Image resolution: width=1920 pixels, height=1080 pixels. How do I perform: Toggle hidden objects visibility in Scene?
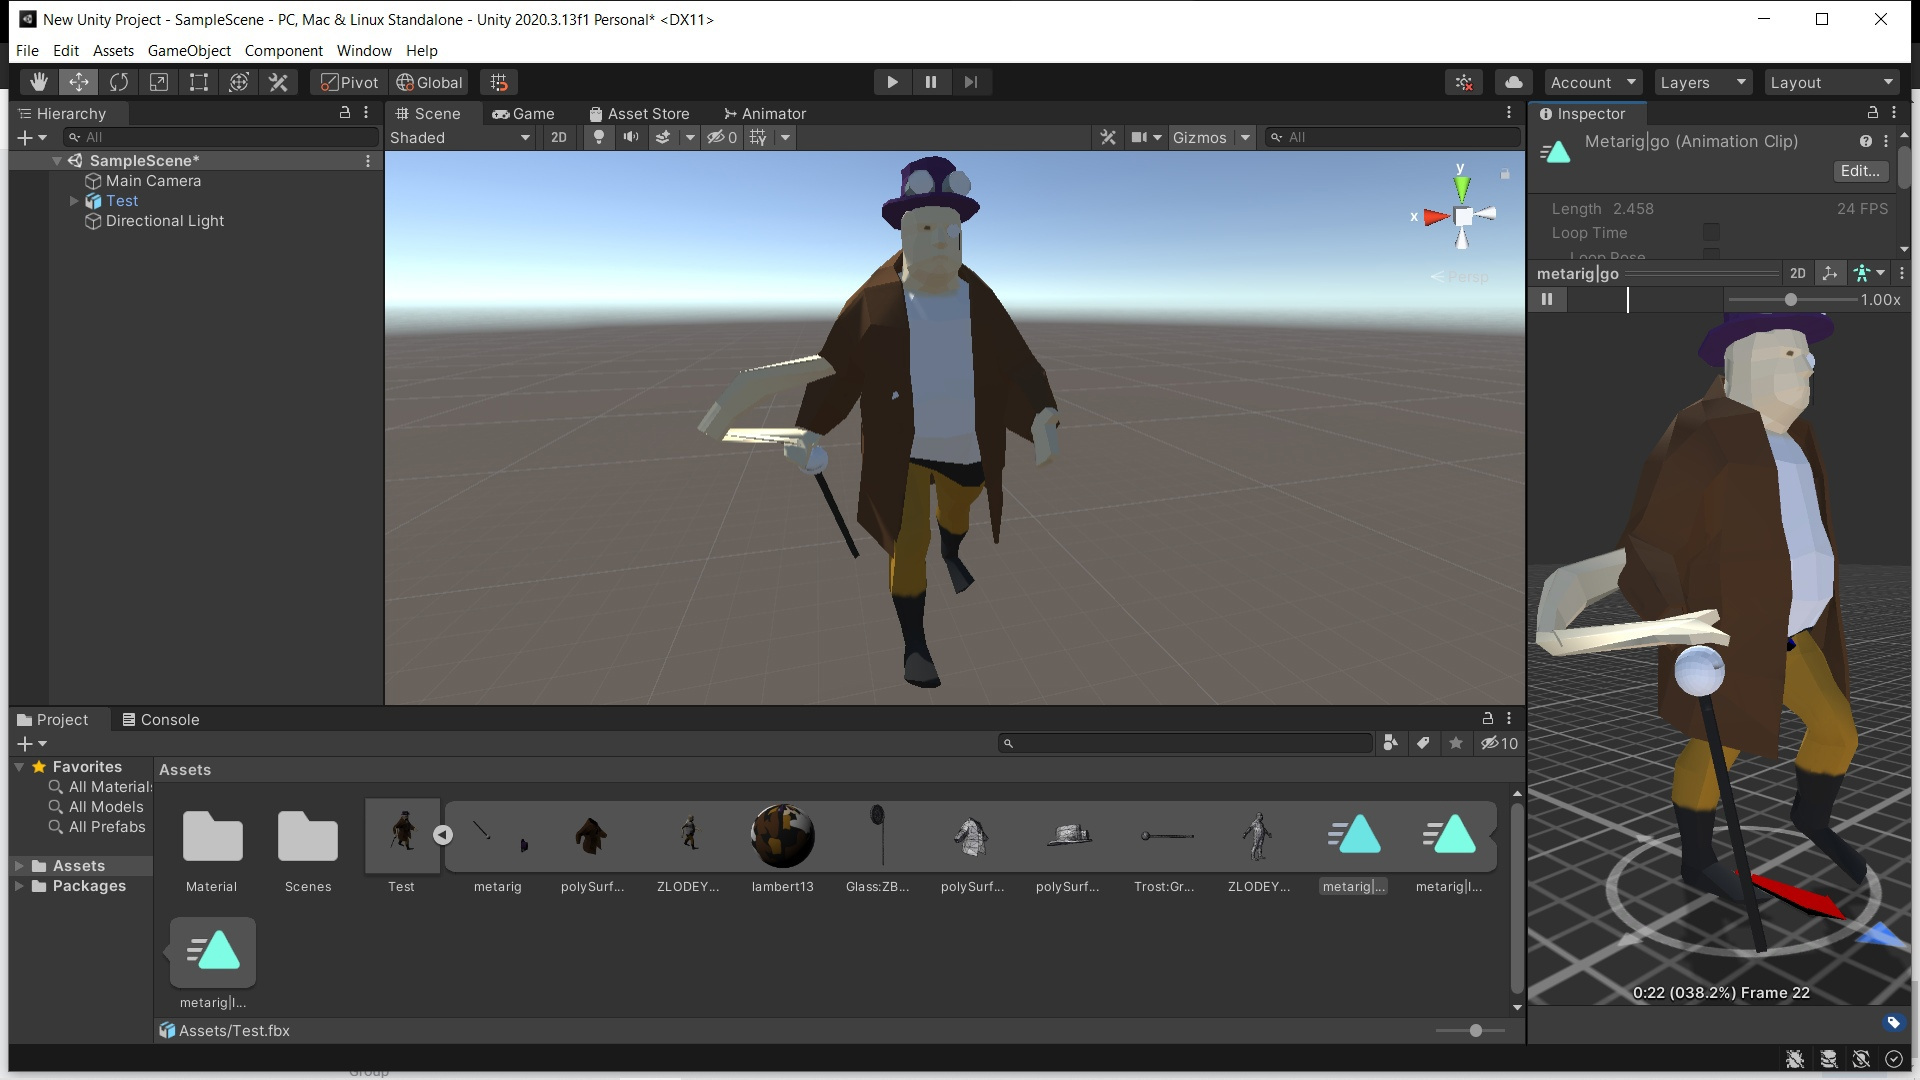(x=722, y=137)
